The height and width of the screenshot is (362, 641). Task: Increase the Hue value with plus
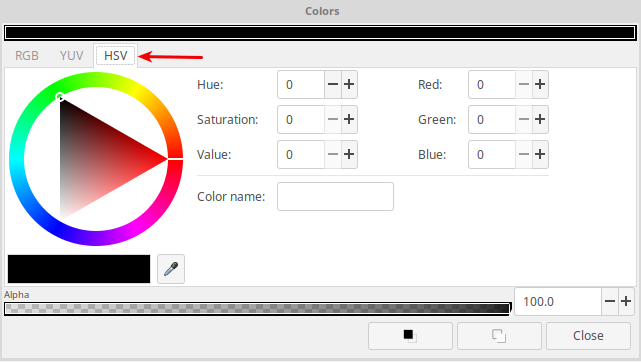pos(349,85)
